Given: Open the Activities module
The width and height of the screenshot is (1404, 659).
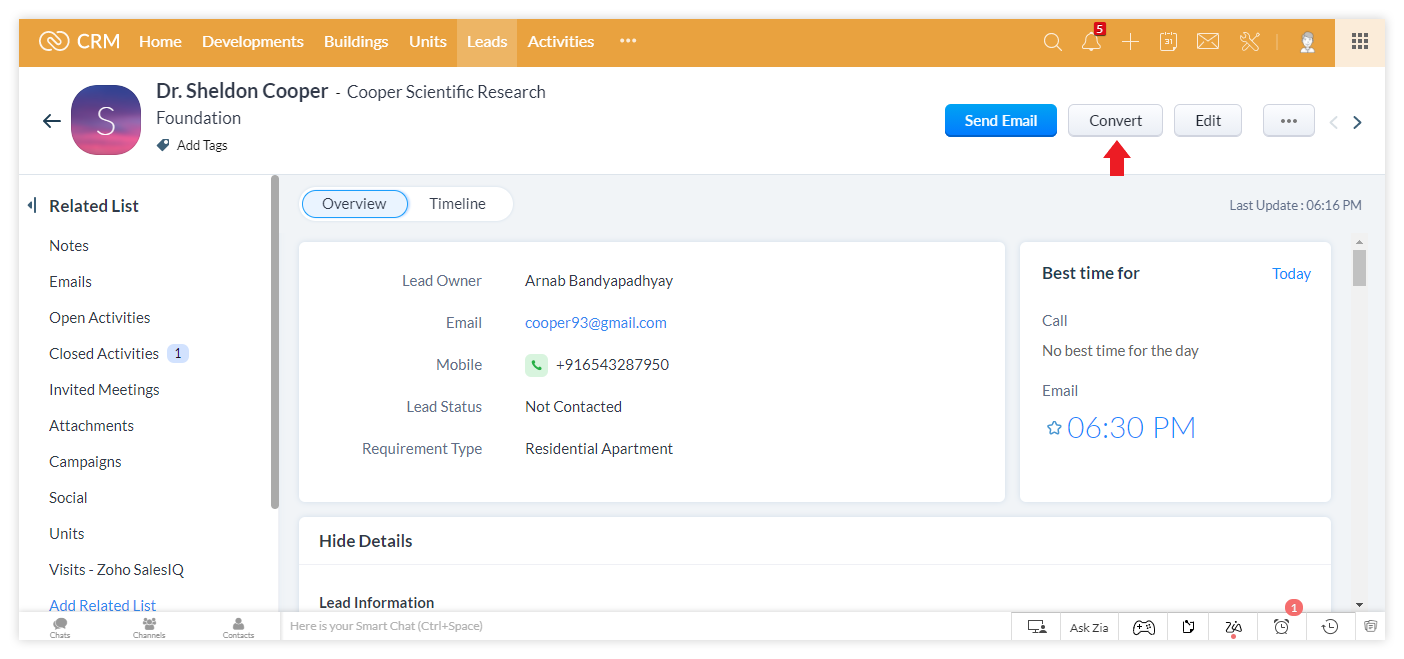Looking at the screenshot, I should 561,41.
